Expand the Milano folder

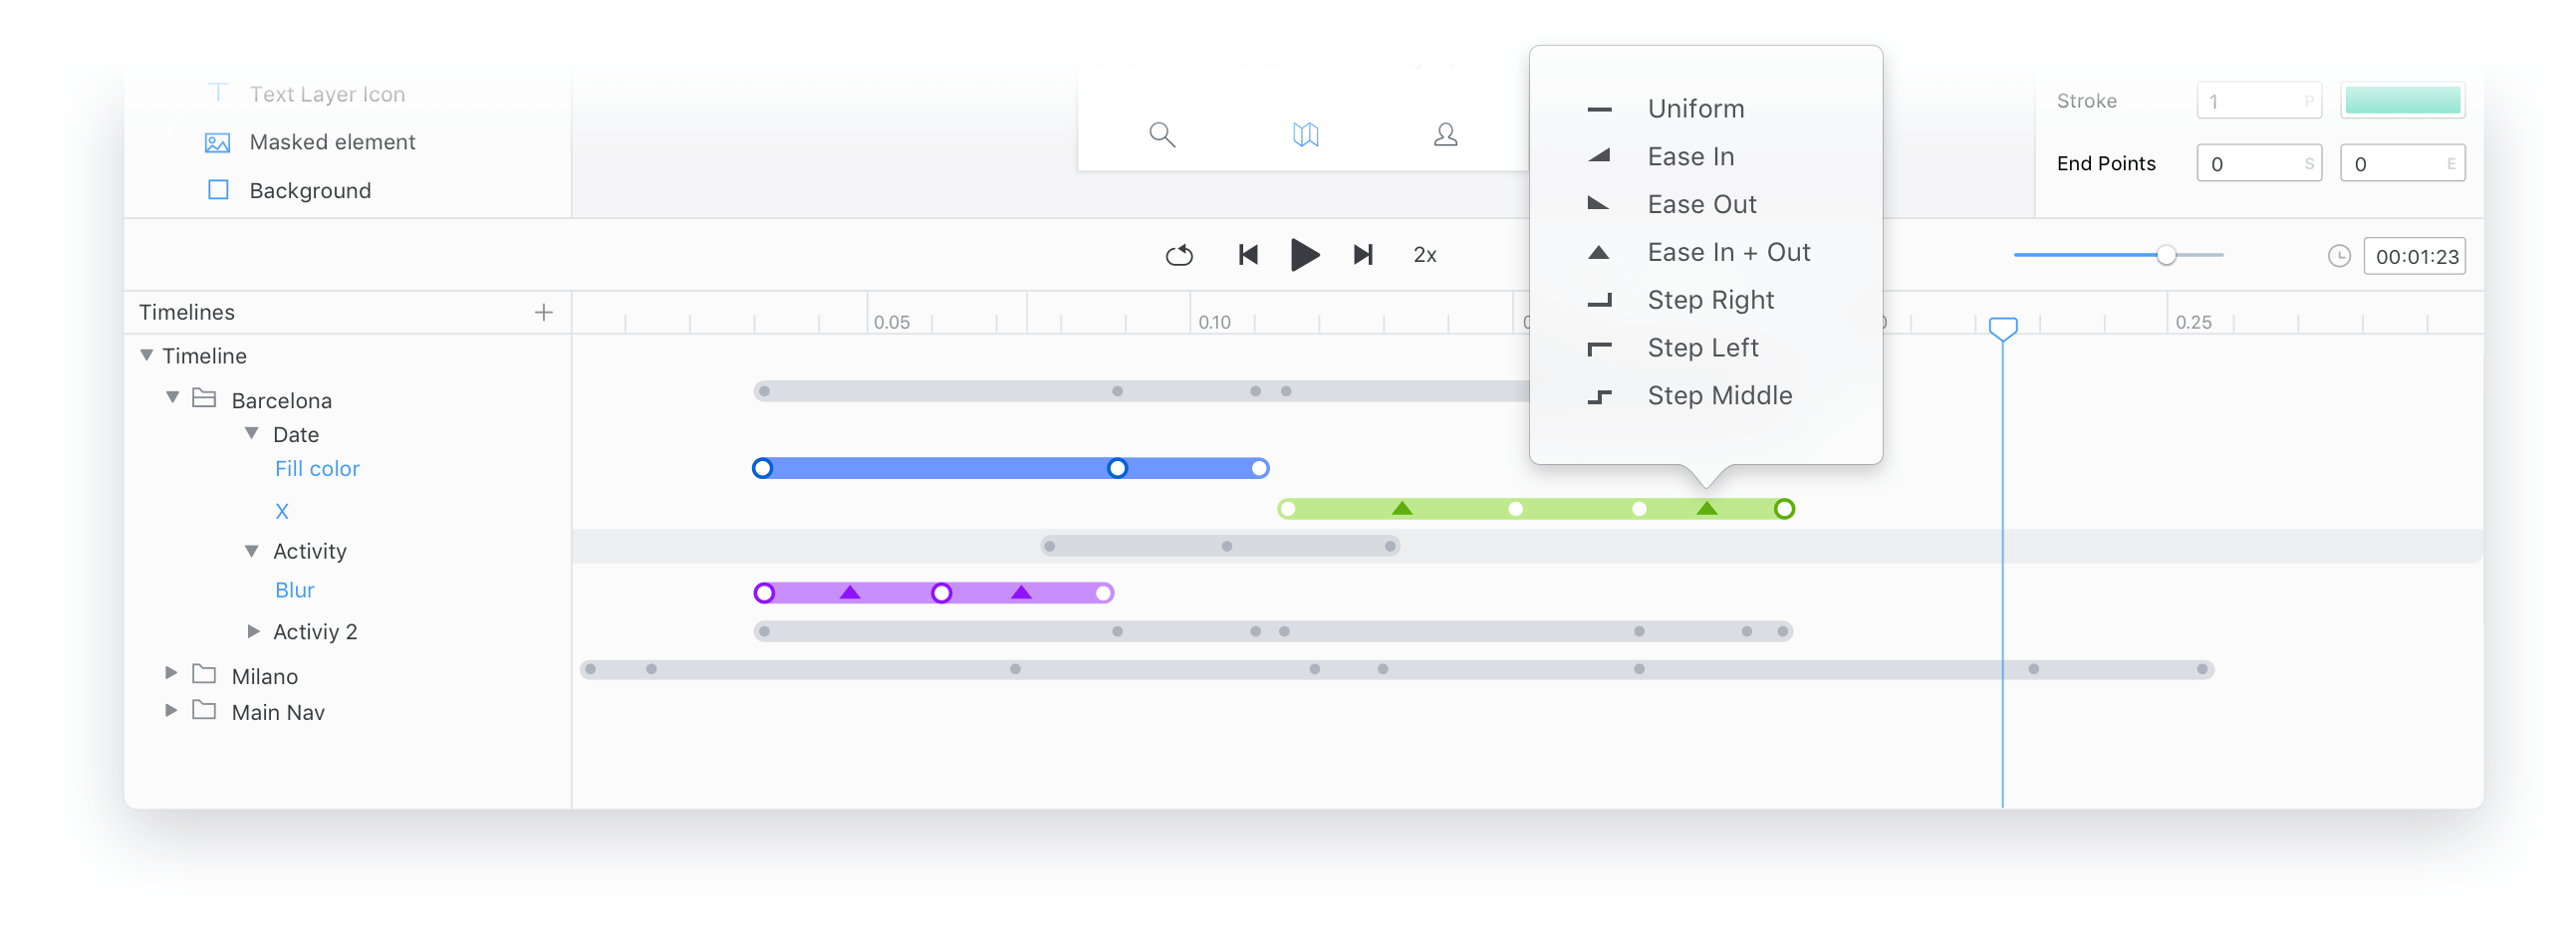point(170,673)
